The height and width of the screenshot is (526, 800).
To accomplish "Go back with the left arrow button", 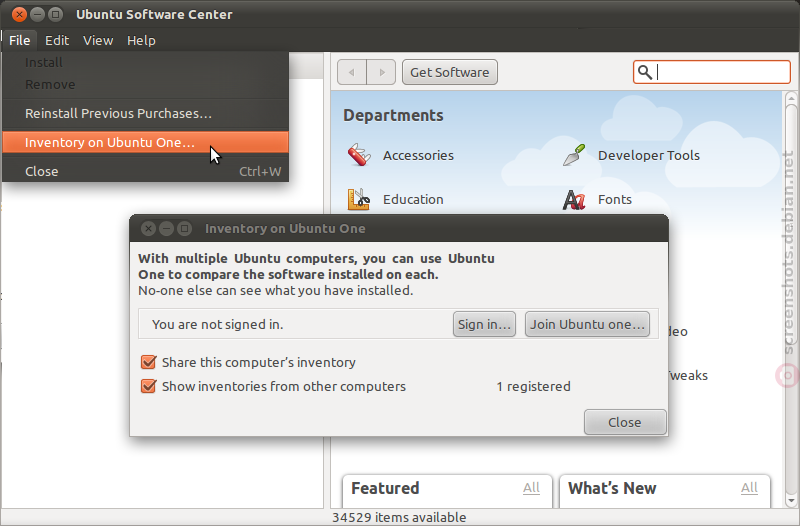I will [x=352, y=72].
